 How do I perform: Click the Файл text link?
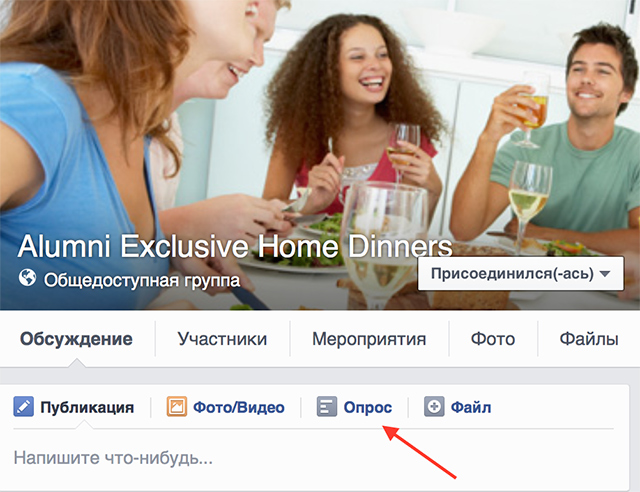[x=471, y=407]
